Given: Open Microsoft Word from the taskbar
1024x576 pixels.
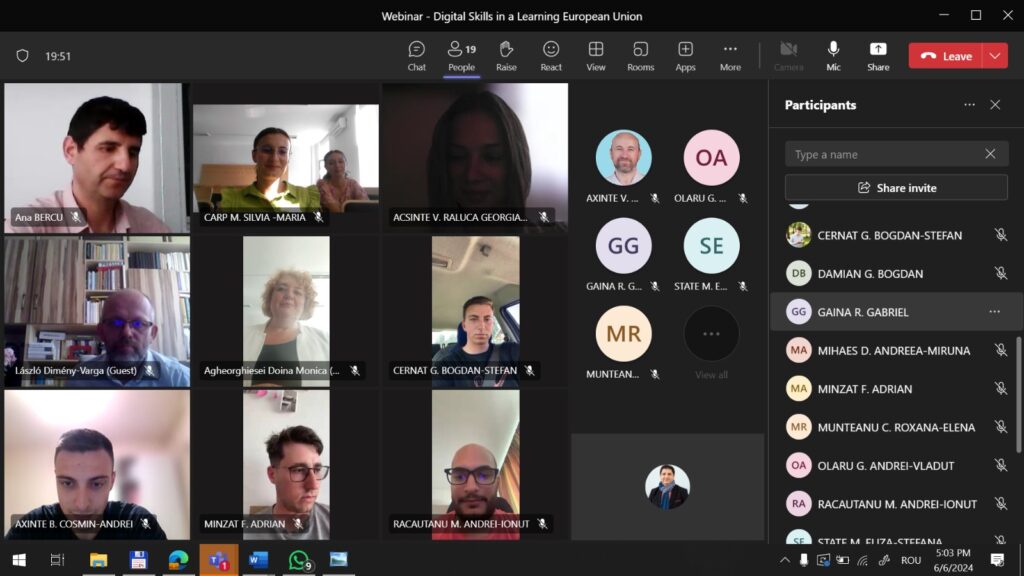Looking at the screenshot, I should (259, 560).
